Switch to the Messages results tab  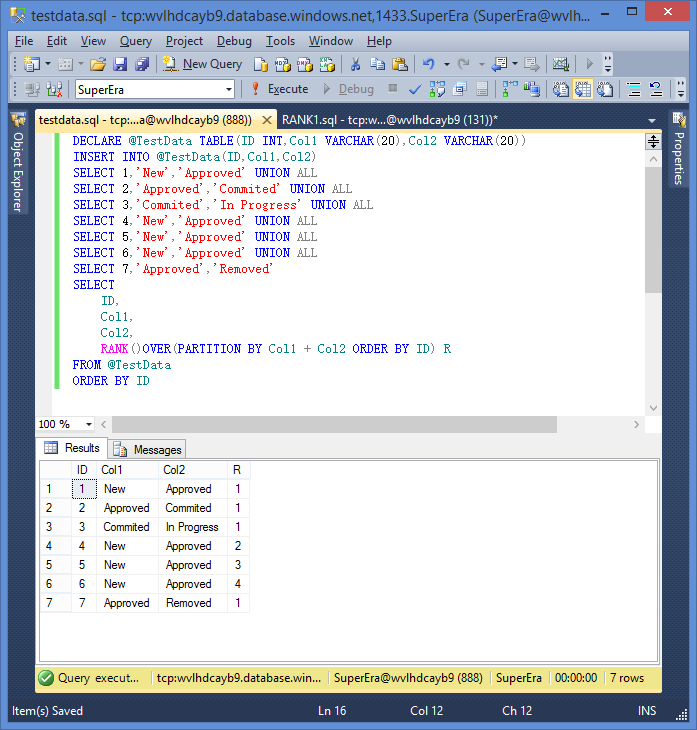(x=149, y=450)
